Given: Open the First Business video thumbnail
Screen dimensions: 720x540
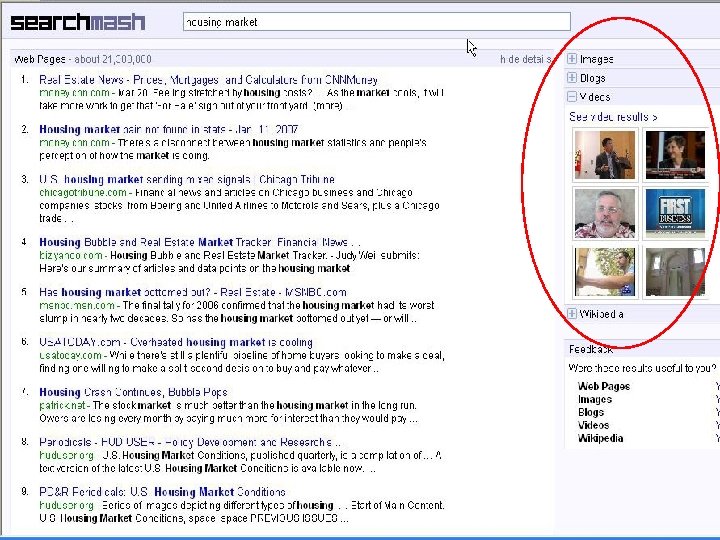Looking at the screenshot, I should coord(675,214).
